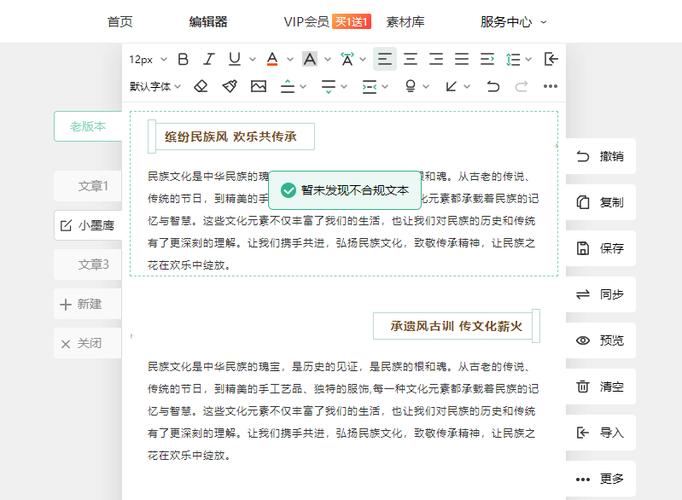Click the toolbar collapse arrow icon

551,59
